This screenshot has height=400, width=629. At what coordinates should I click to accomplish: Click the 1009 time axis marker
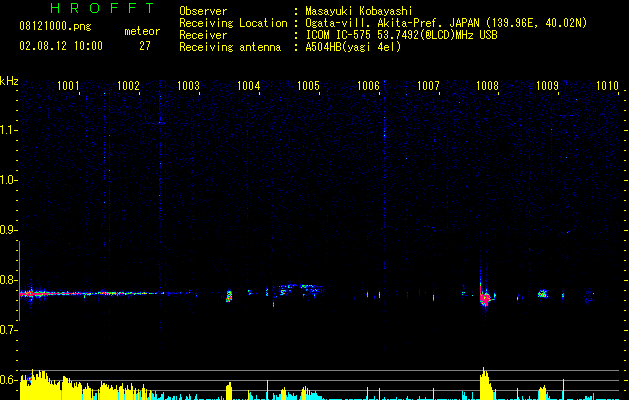(x=548, y=86)
